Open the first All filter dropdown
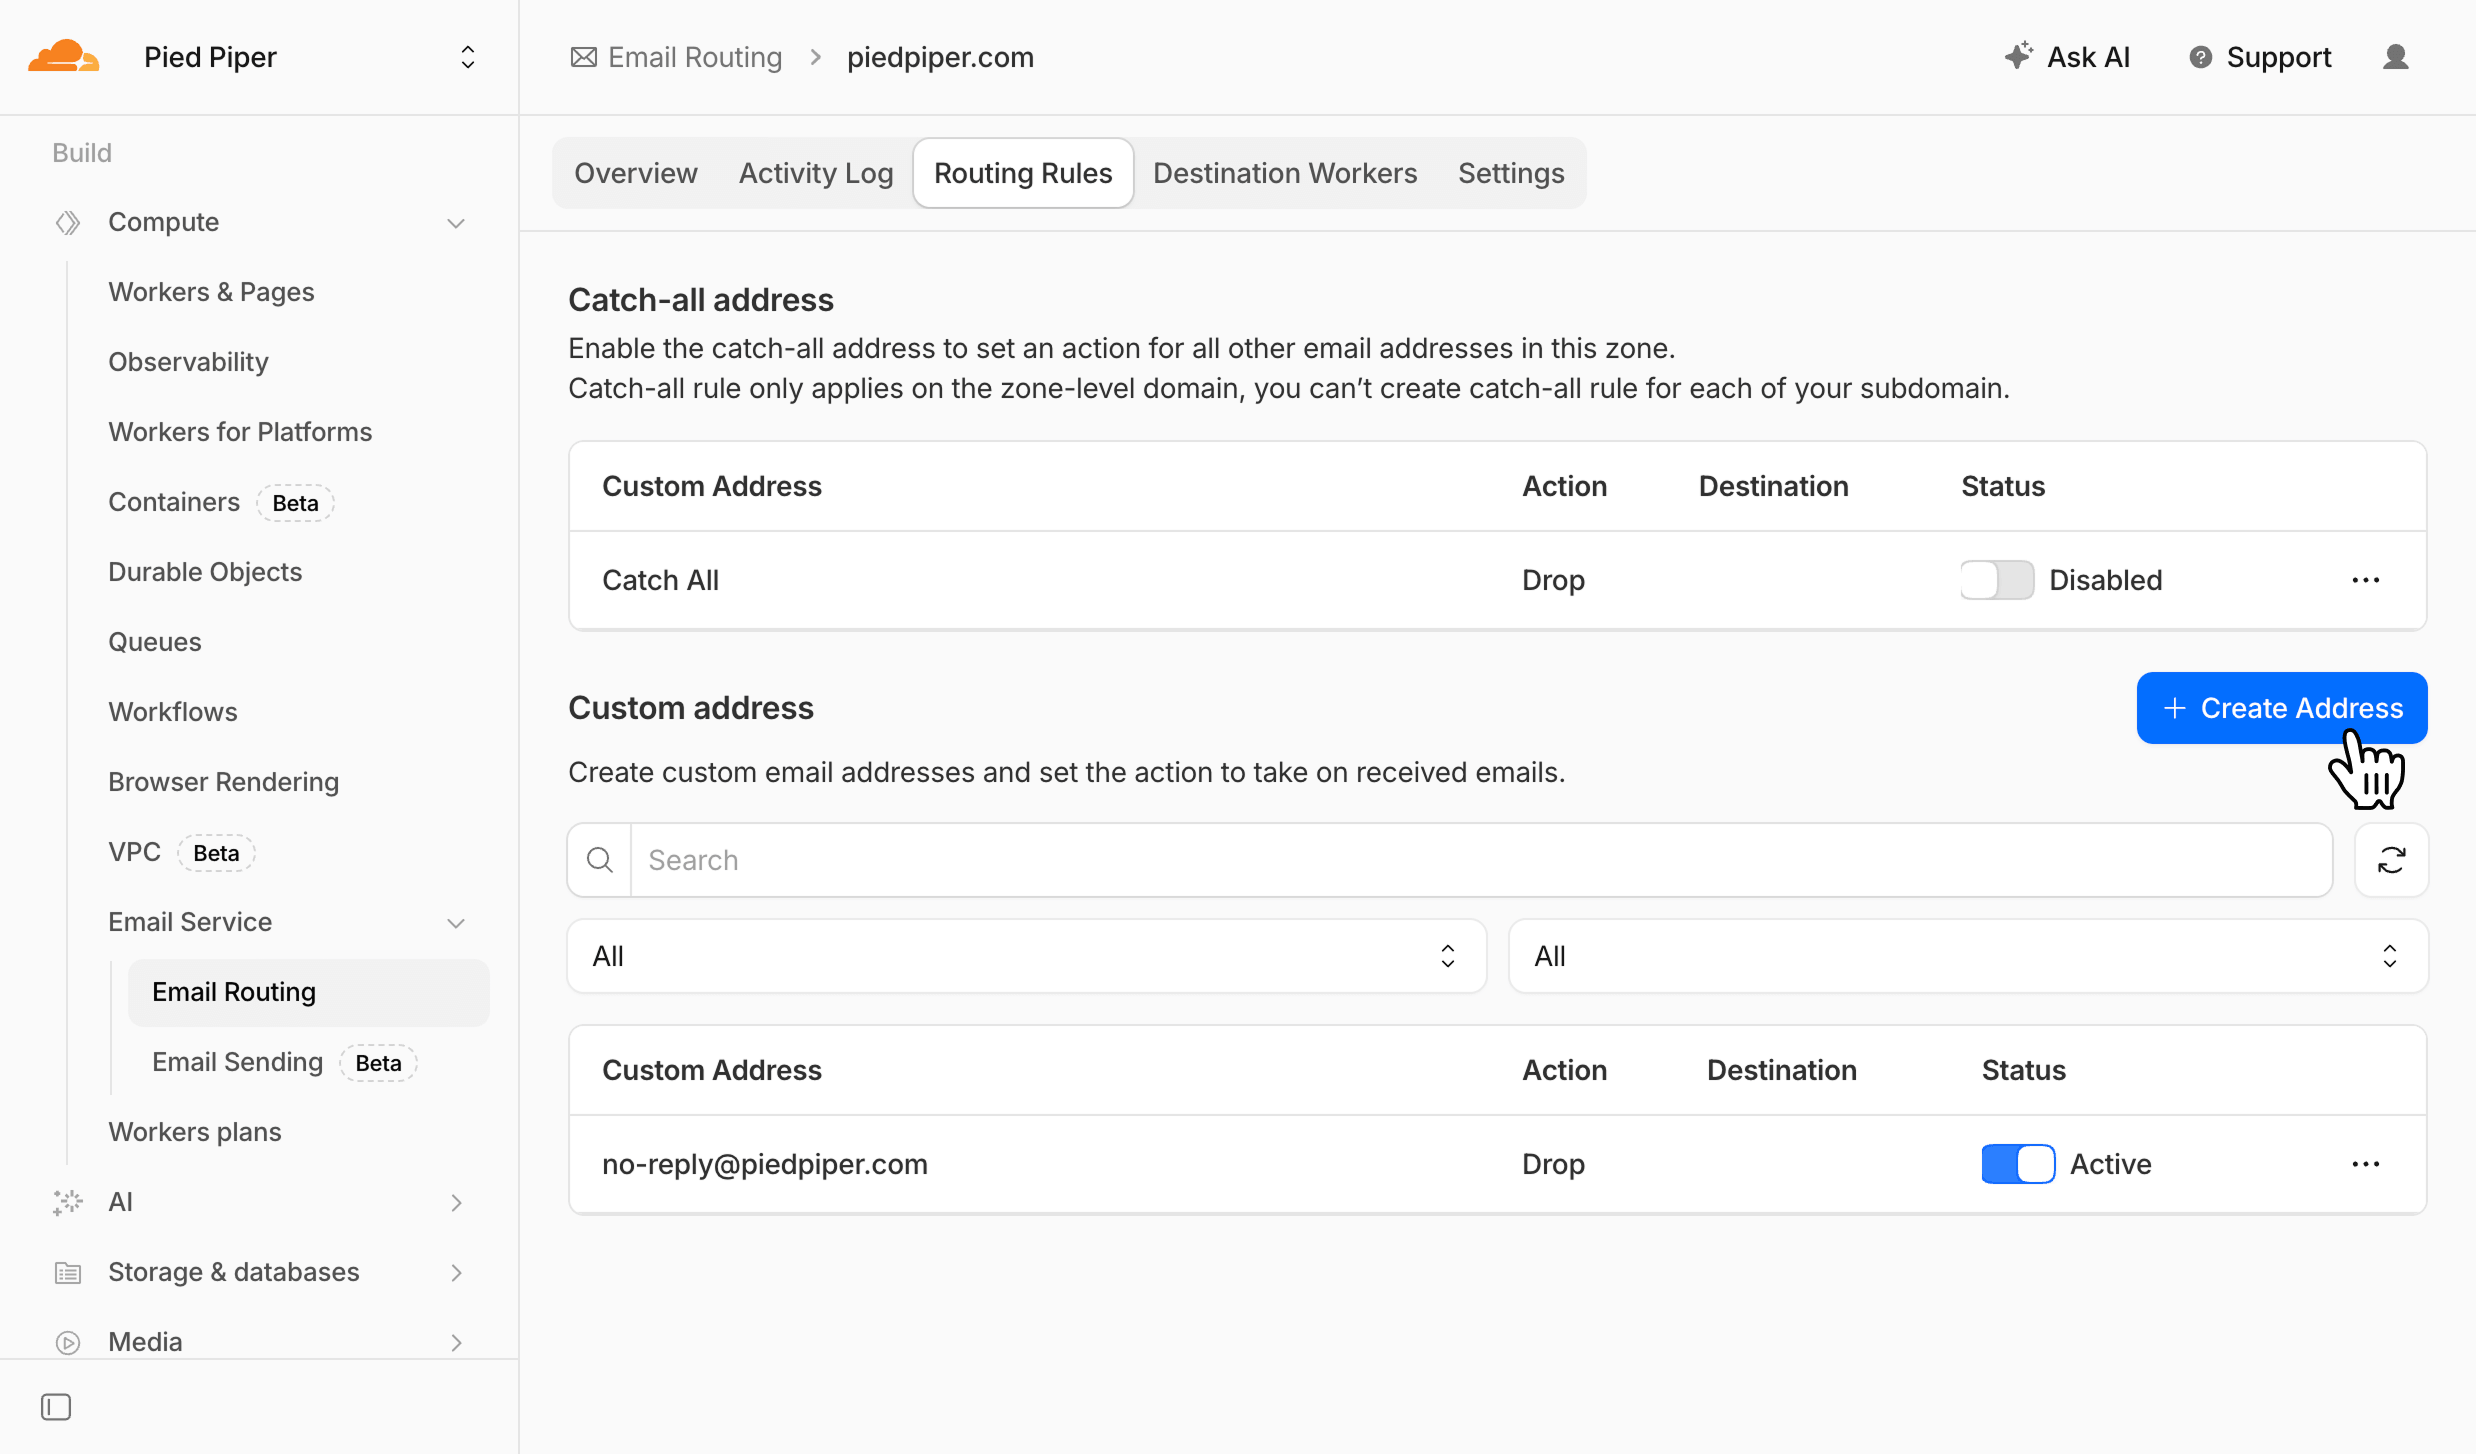Image resolution: width=2476 pixels, height=1454 pixels. click(x=1026, y=956)
